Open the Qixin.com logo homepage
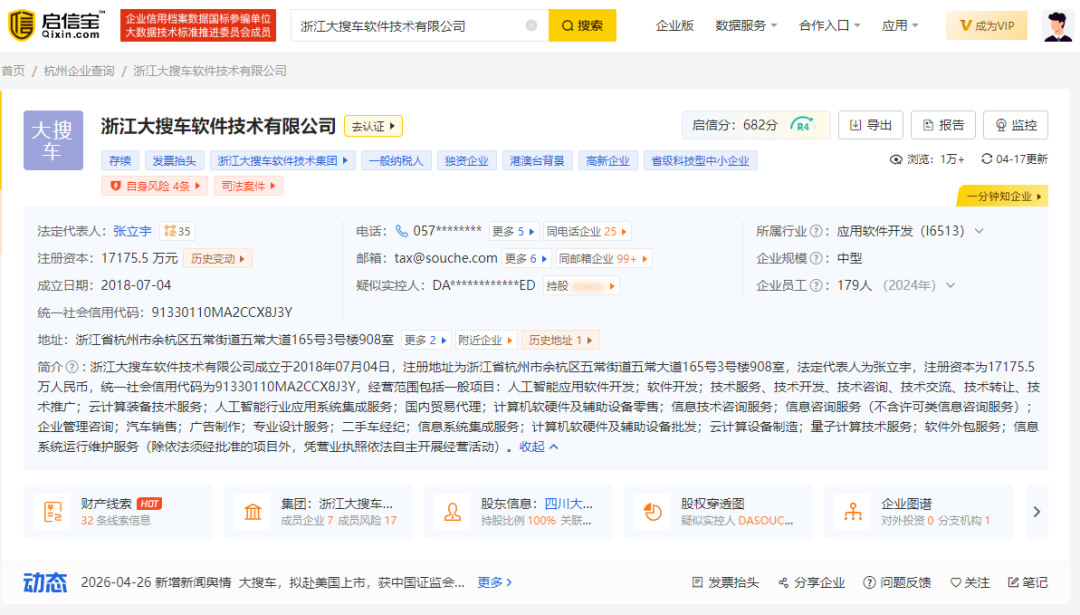The image size is (1080, 615). 56,25
